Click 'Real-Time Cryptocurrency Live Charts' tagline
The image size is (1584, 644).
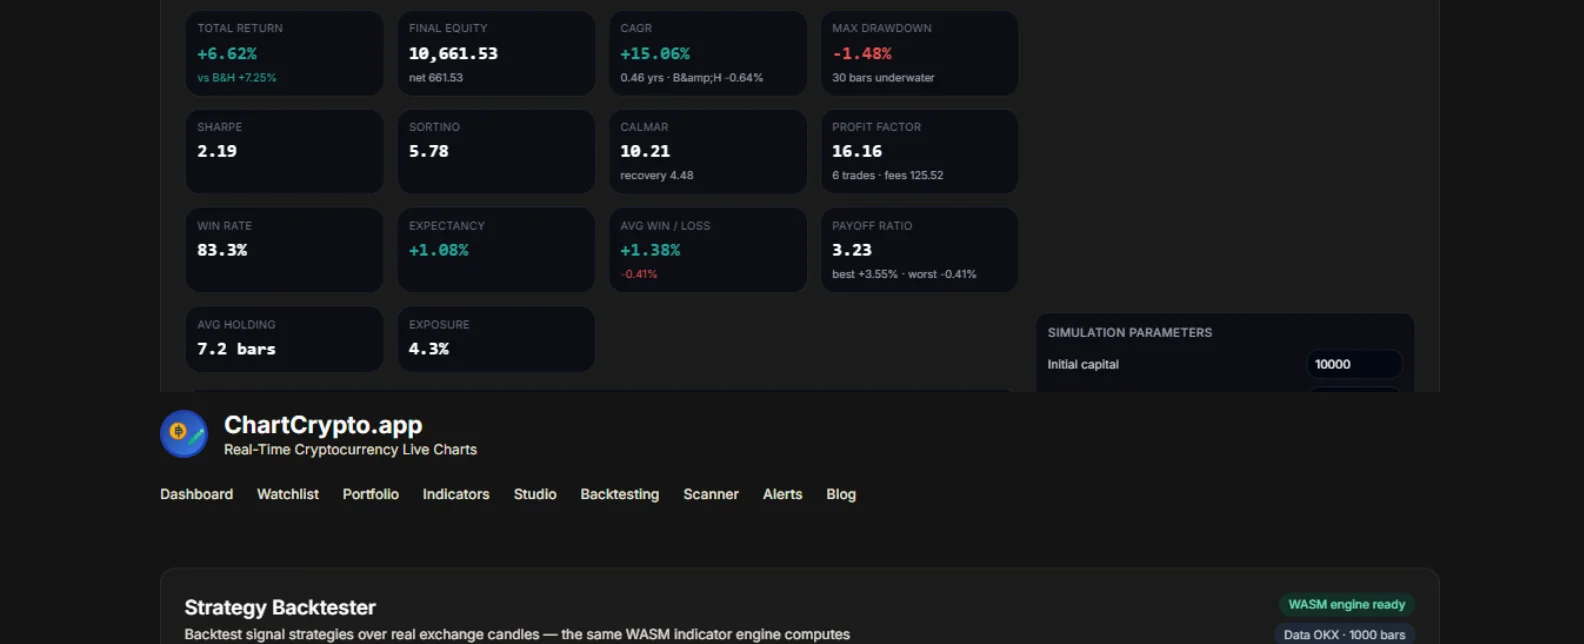[x=350, y=450]
